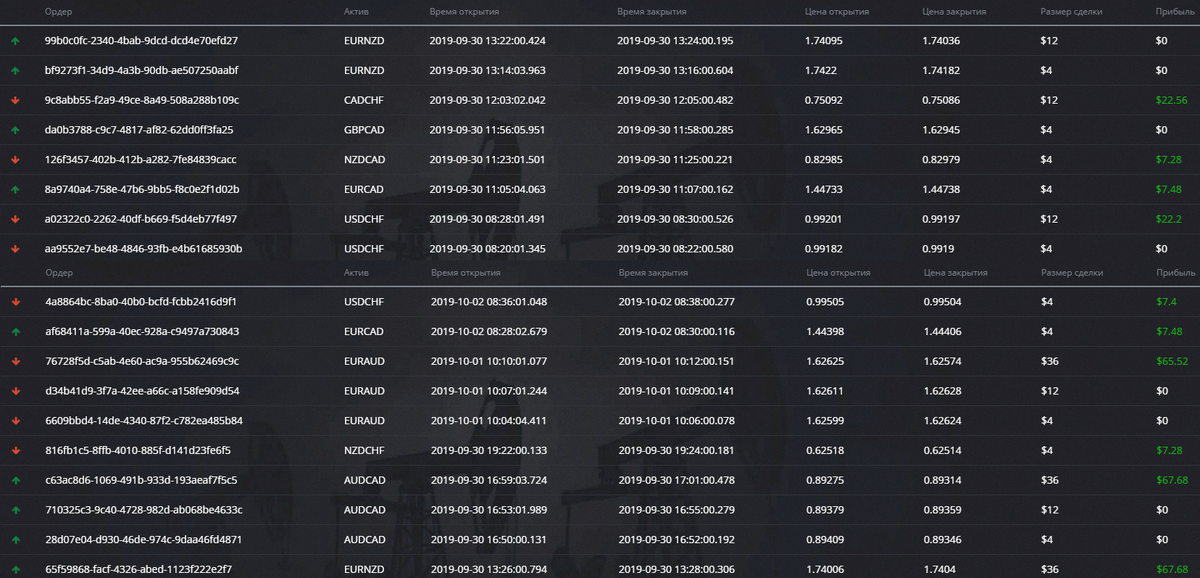Click red down arrow for NZDCHF order 816fb1c5

pos(15,450)
